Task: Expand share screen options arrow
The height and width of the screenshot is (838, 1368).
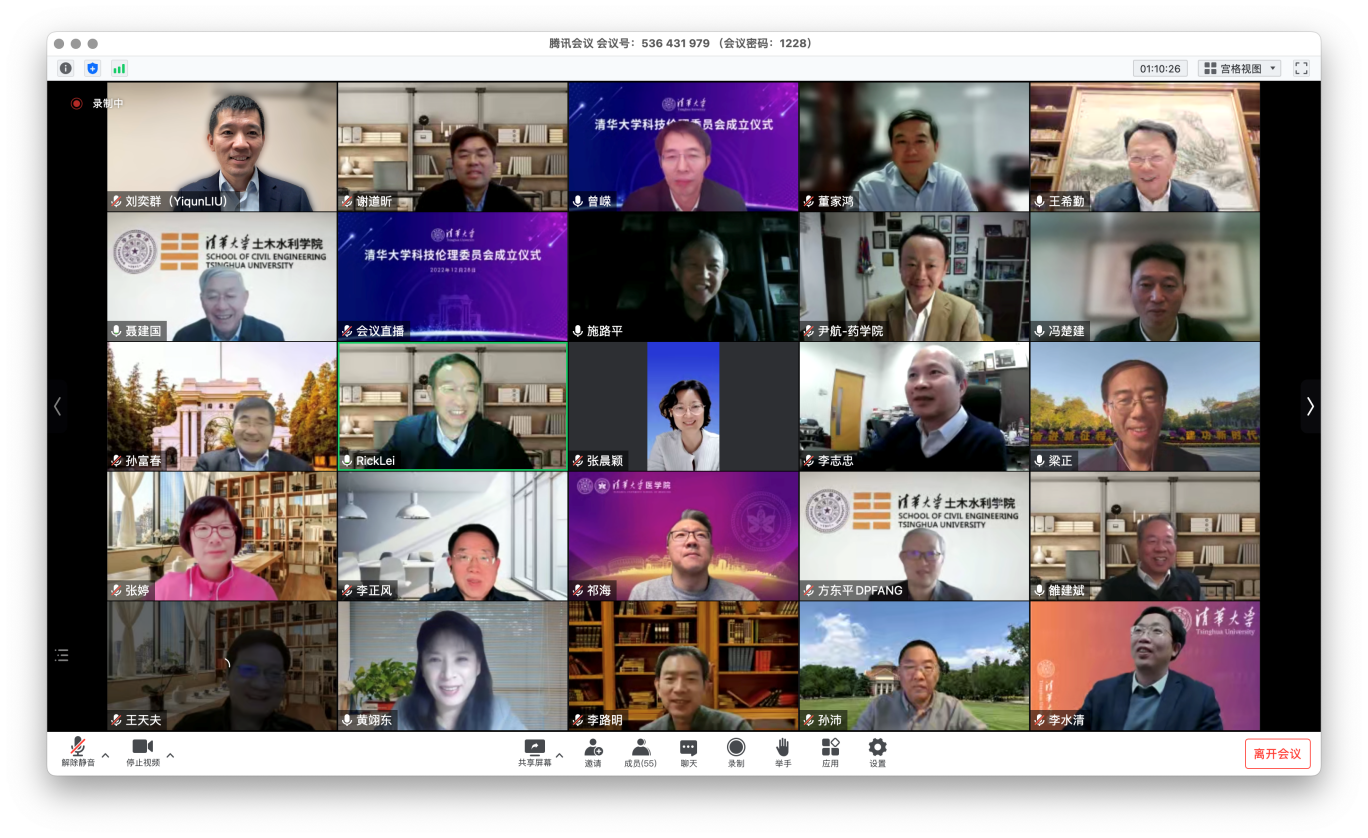Action: pos(559,755)
